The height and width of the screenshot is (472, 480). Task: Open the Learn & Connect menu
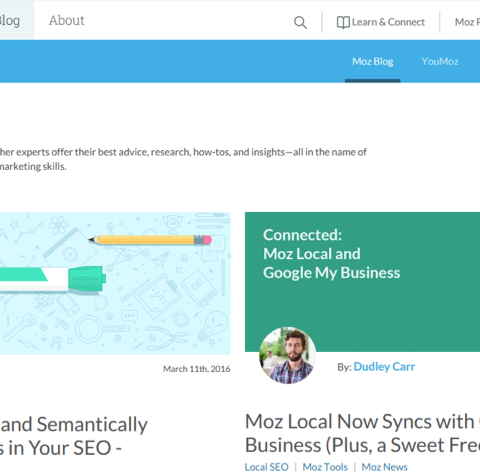click(381, 22)
